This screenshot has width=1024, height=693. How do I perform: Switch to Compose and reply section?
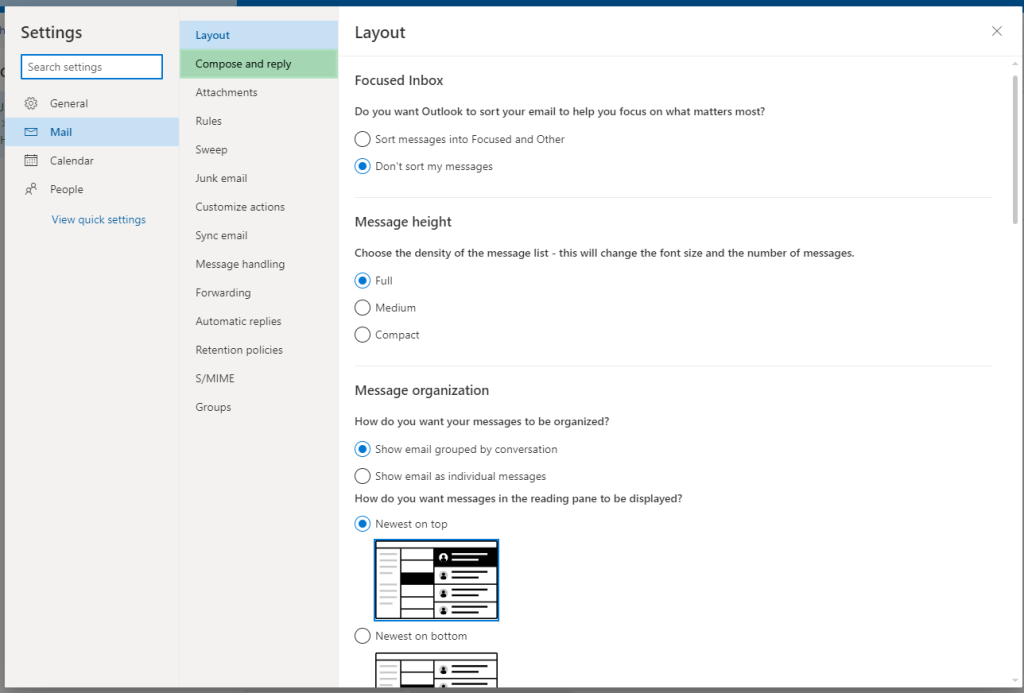coord(244,63)
